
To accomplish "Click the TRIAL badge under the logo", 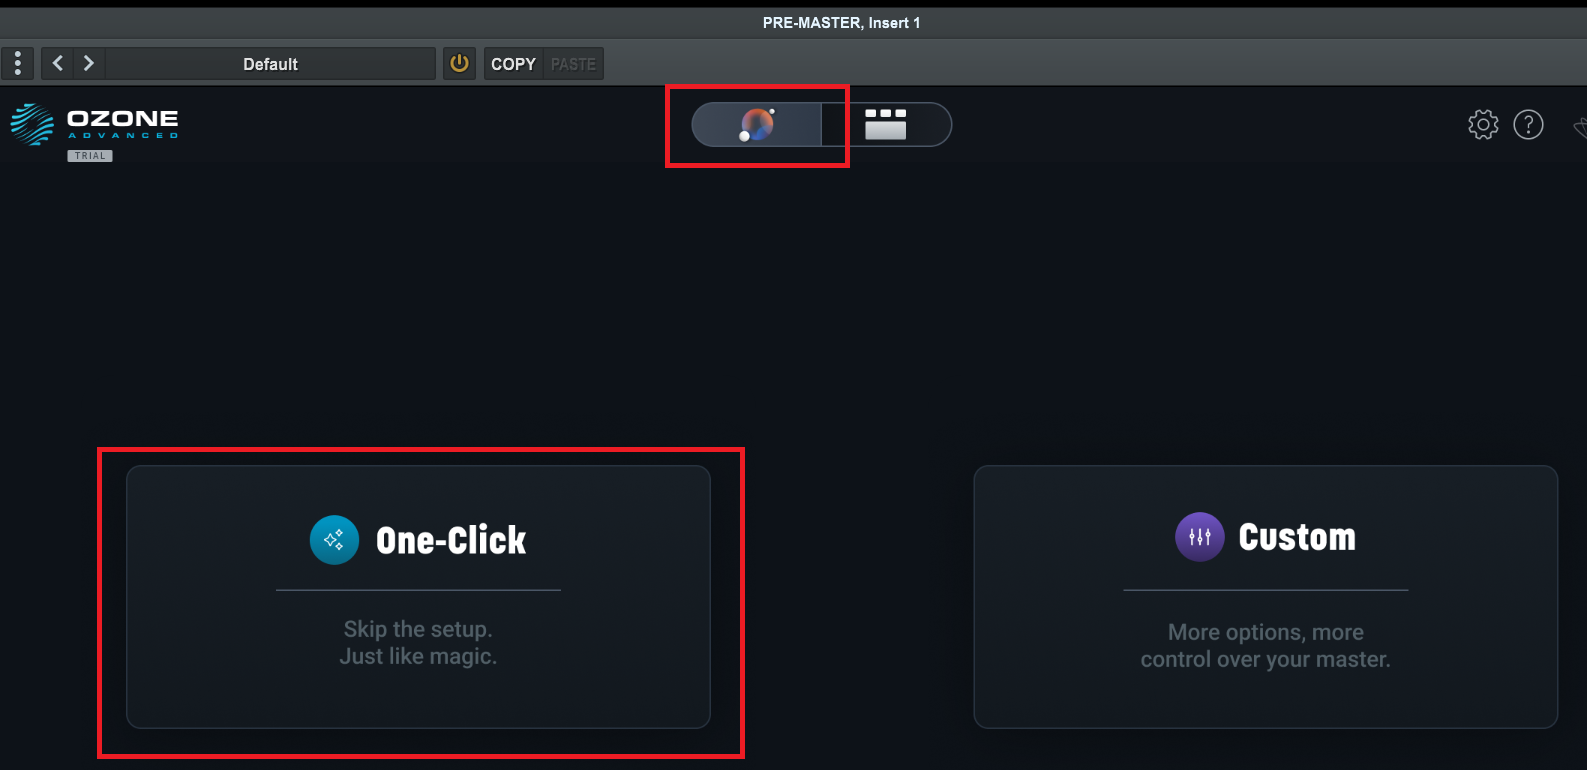I will click(90, 156).
